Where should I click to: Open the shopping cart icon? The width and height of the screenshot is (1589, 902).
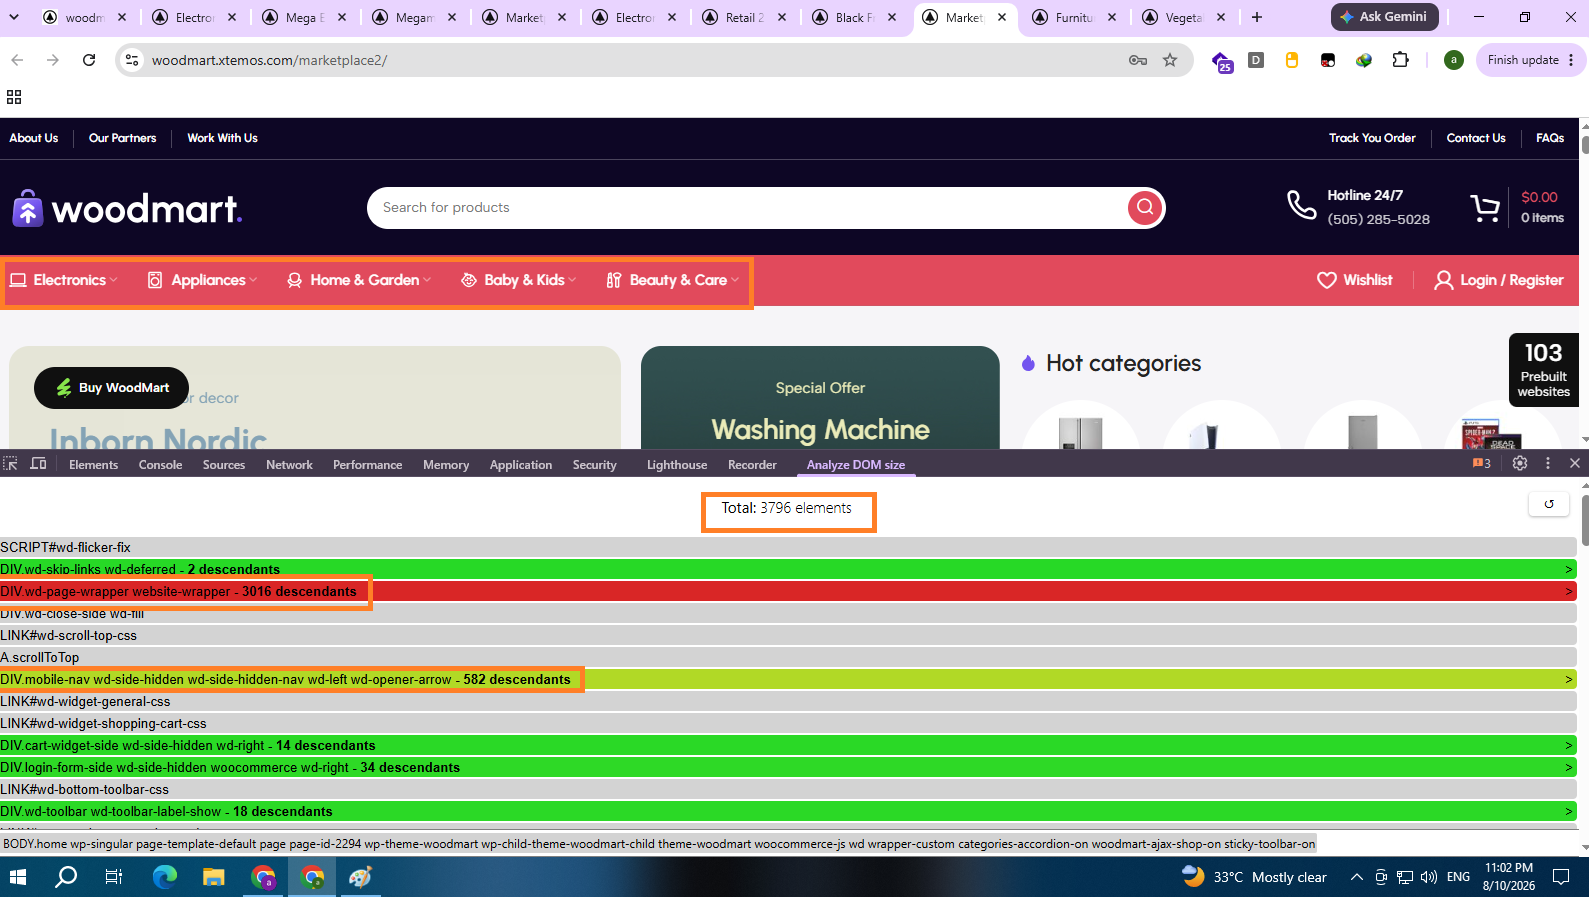click(x=1485, y=208)
